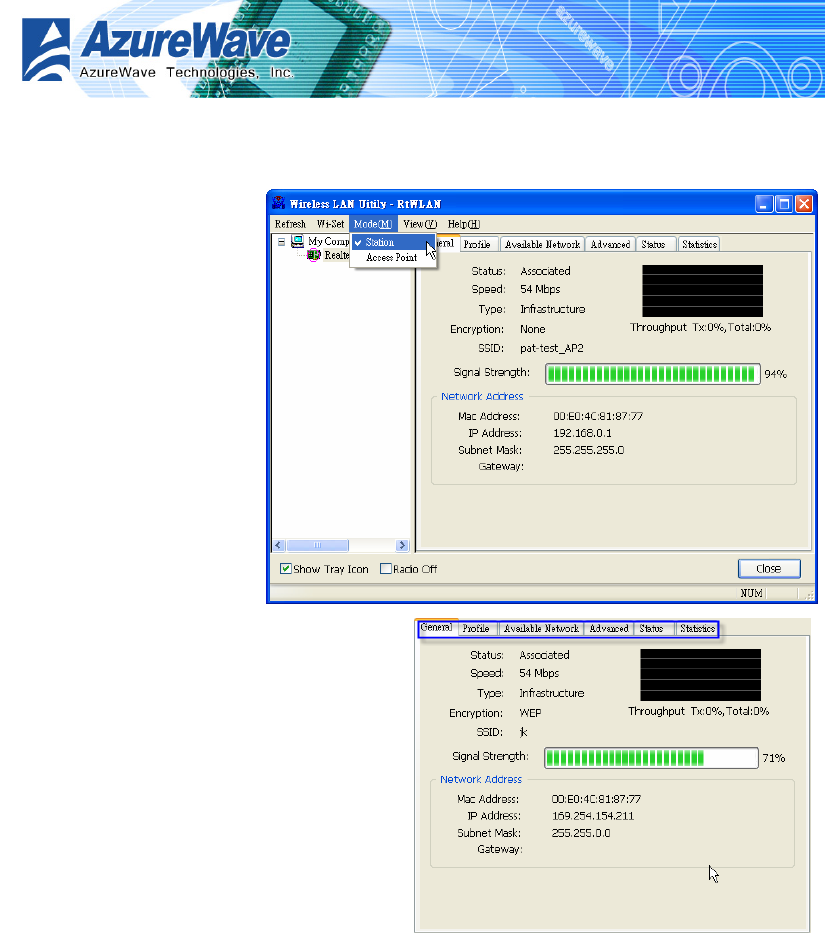Maximize the Wireless LAN Utility window
The width and height of the screenshot is (825, 933).
click(x=785, y=204)
